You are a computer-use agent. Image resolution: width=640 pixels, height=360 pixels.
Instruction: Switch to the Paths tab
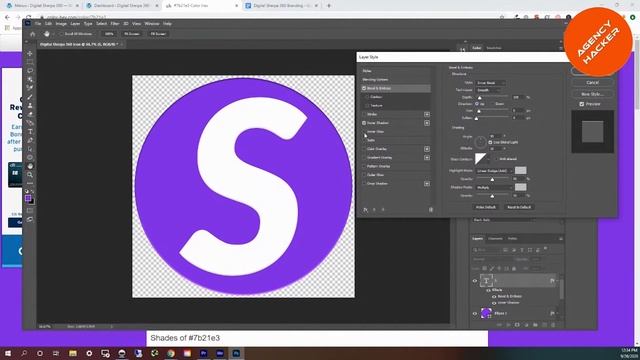513,239
